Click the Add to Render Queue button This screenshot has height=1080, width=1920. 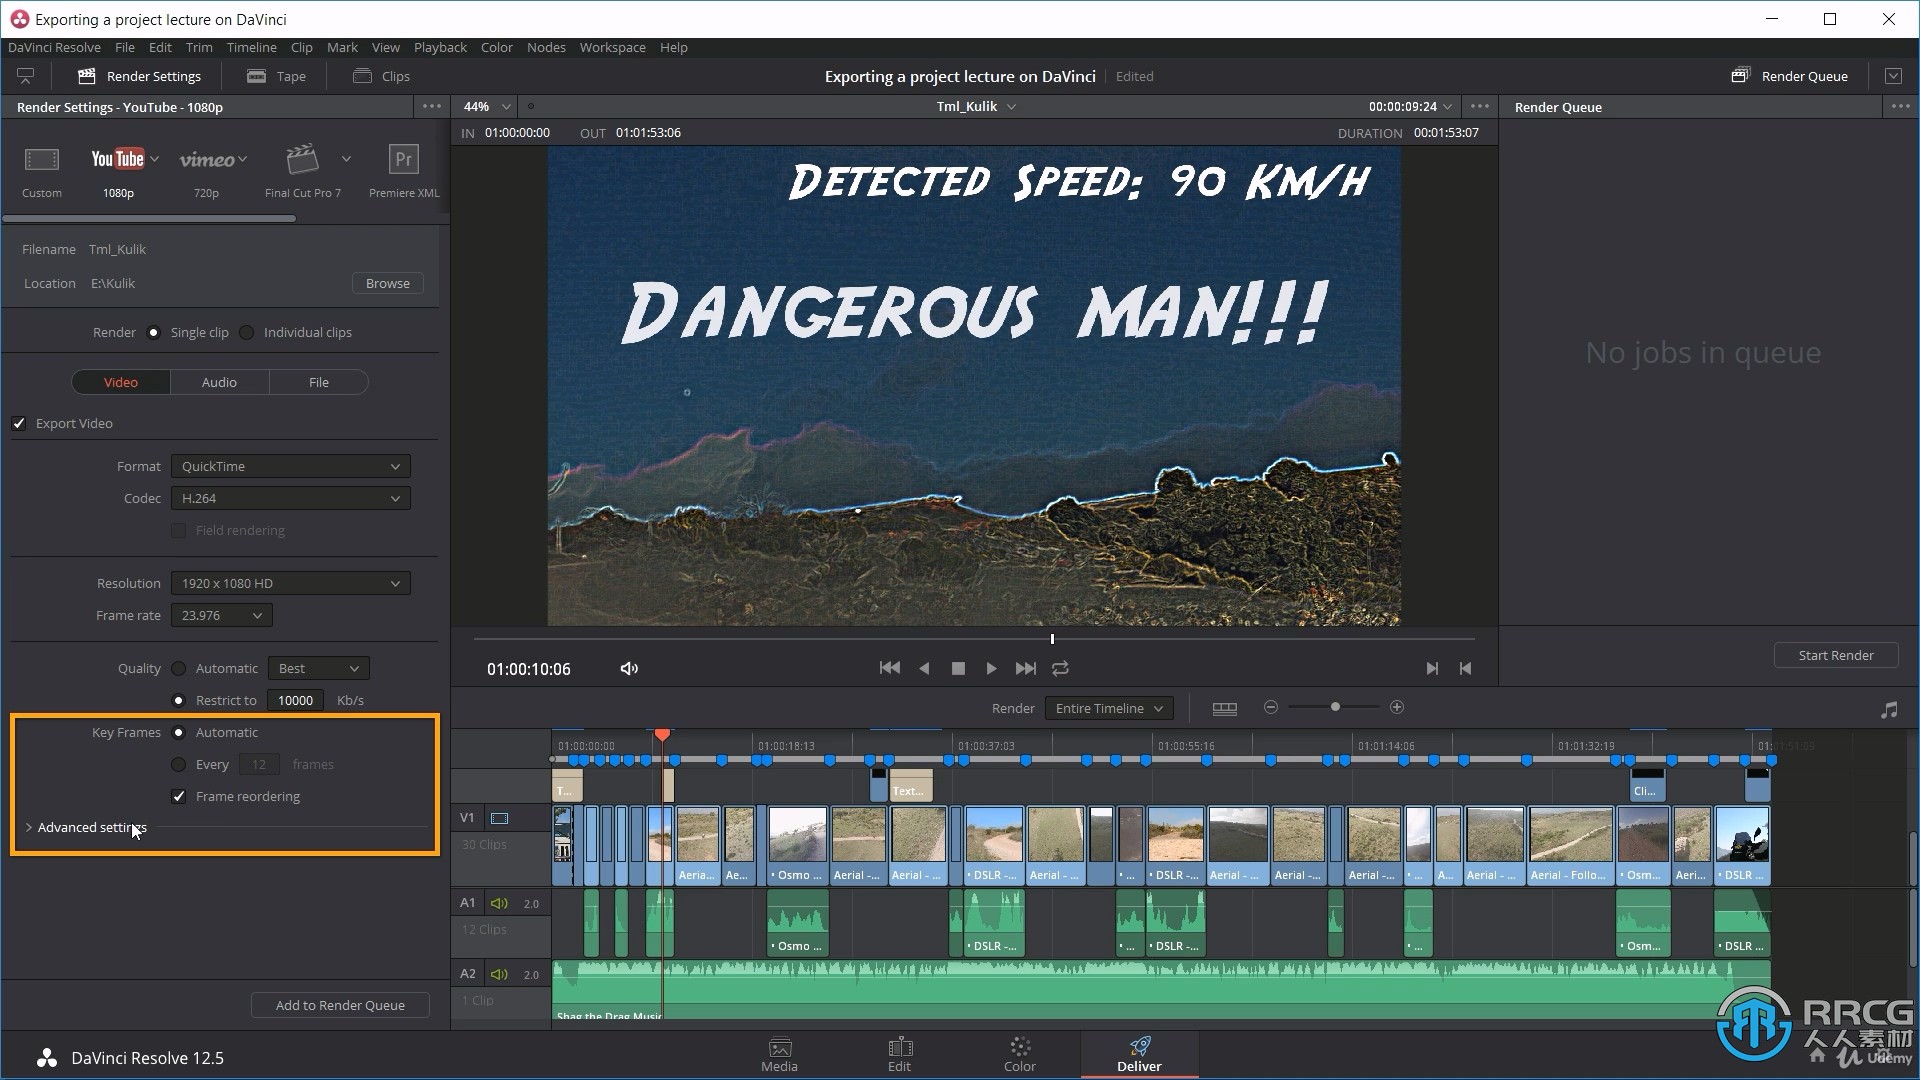(339, 1005)
